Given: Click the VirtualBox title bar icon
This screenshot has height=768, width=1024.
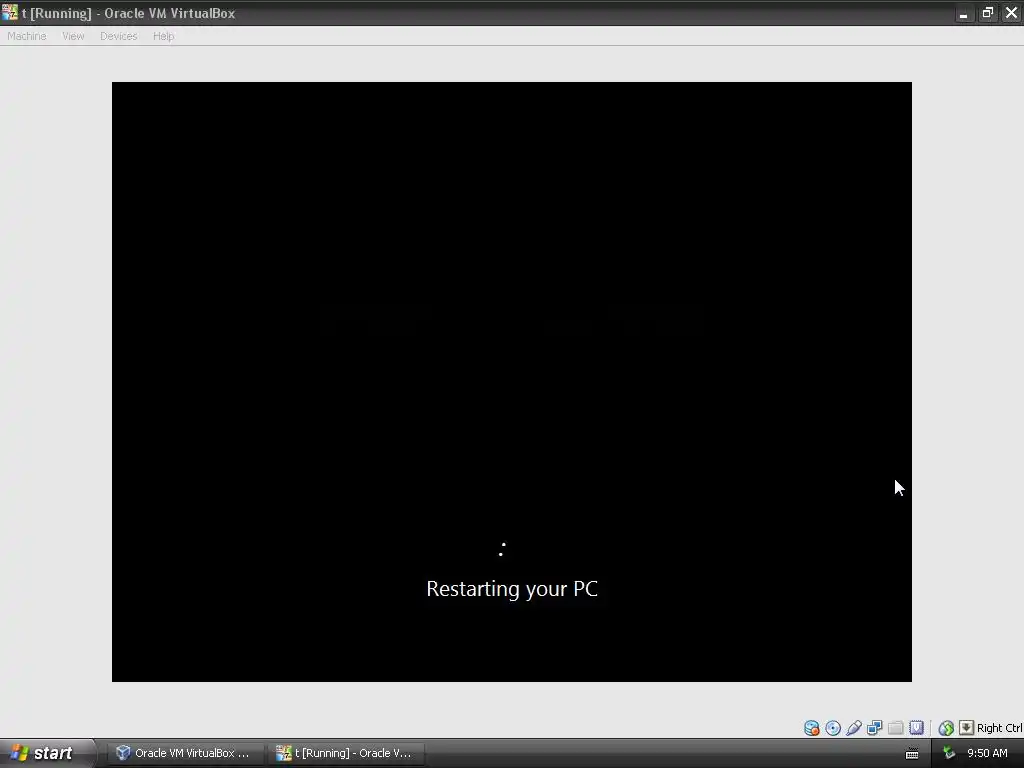Looking at the screenshot, I should click(10, 12).
